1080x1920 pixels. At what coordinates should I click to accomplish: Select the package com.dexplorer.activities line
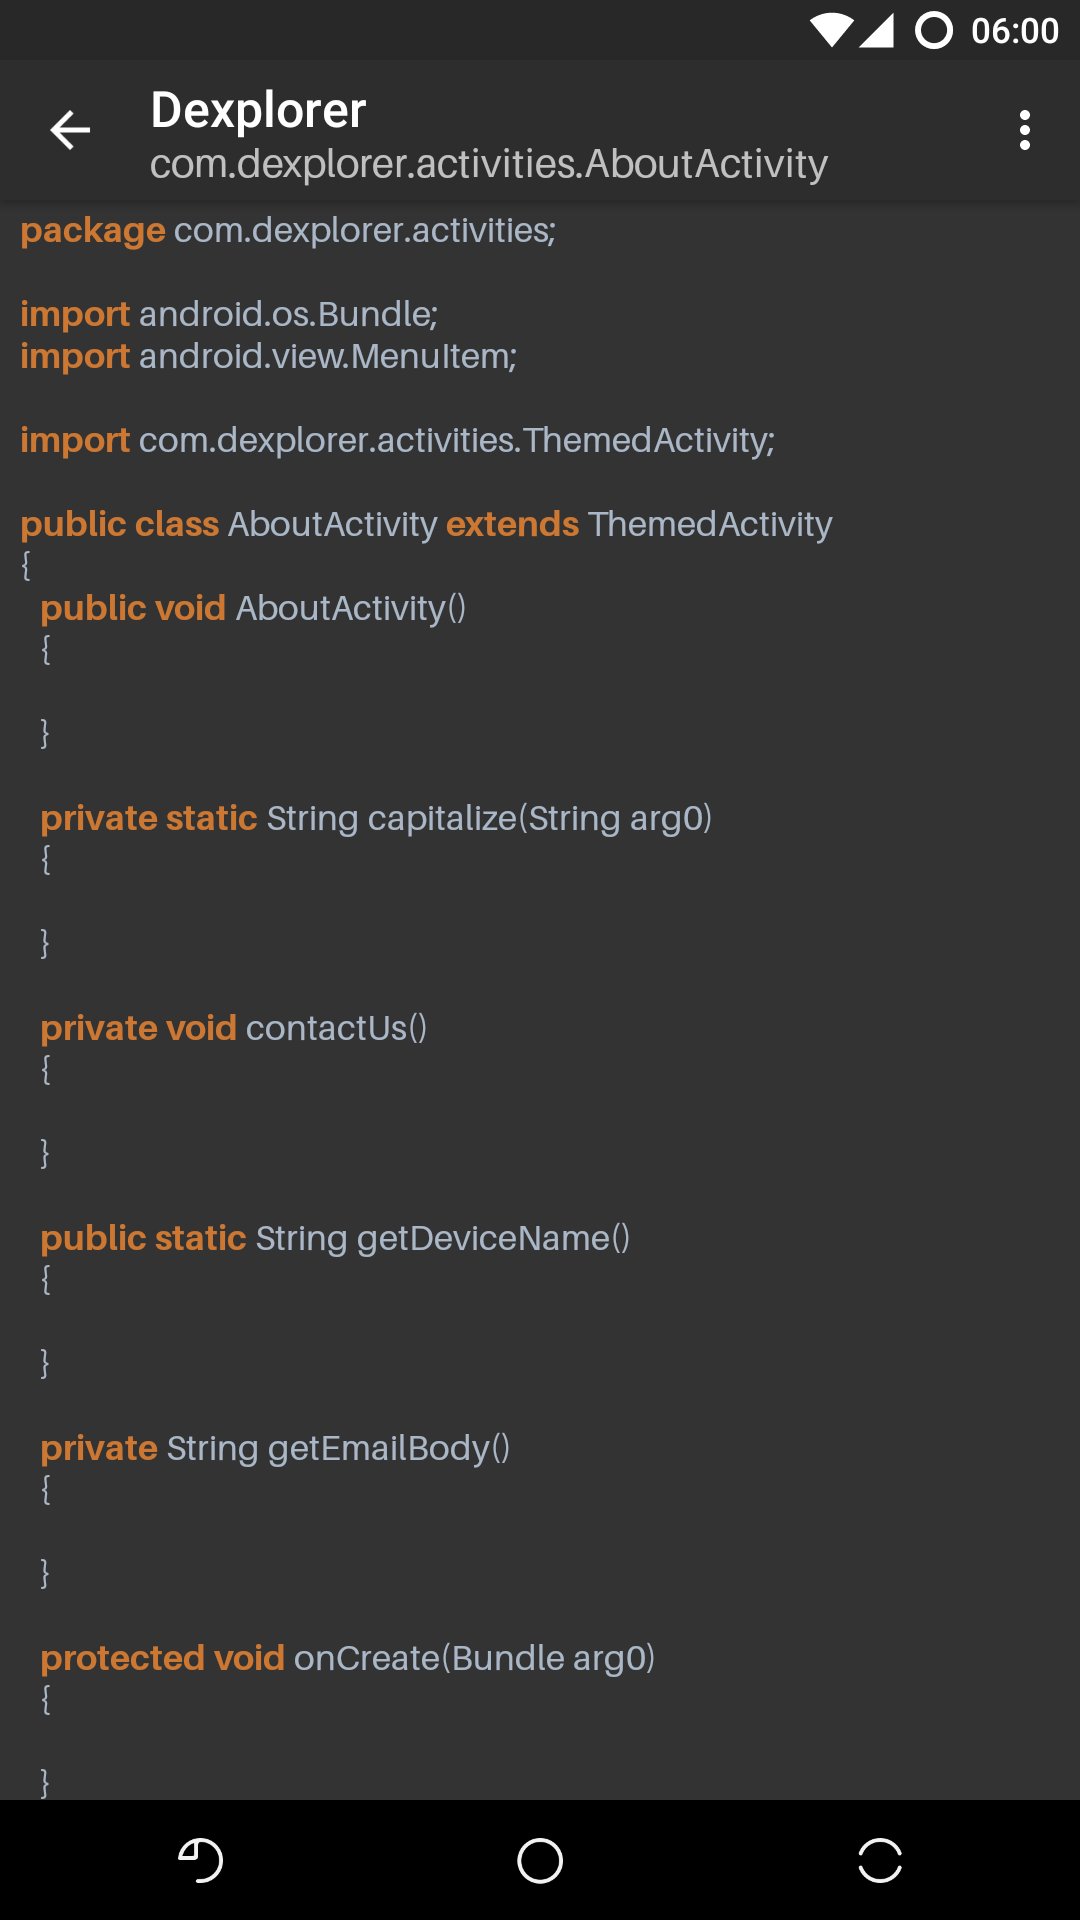pos(288,230)
